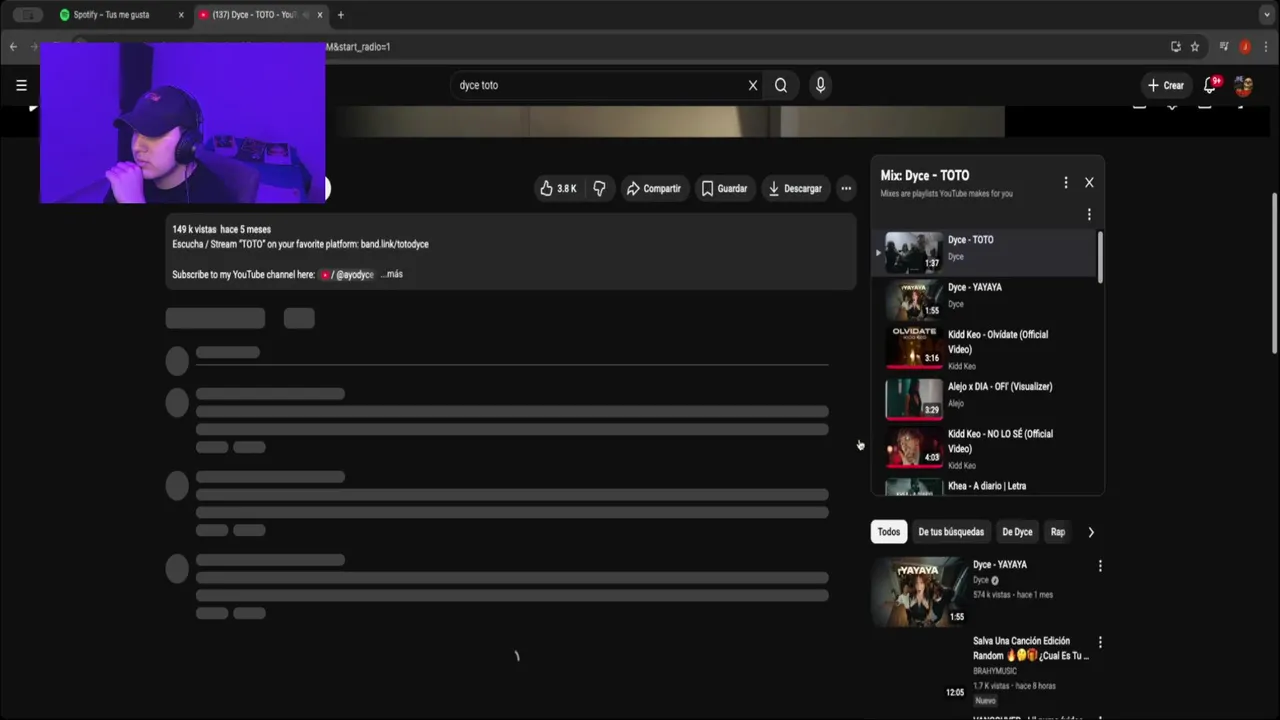Click the Guardar save button
Viewport: 1280px width, 720px height.
[724, 188]
